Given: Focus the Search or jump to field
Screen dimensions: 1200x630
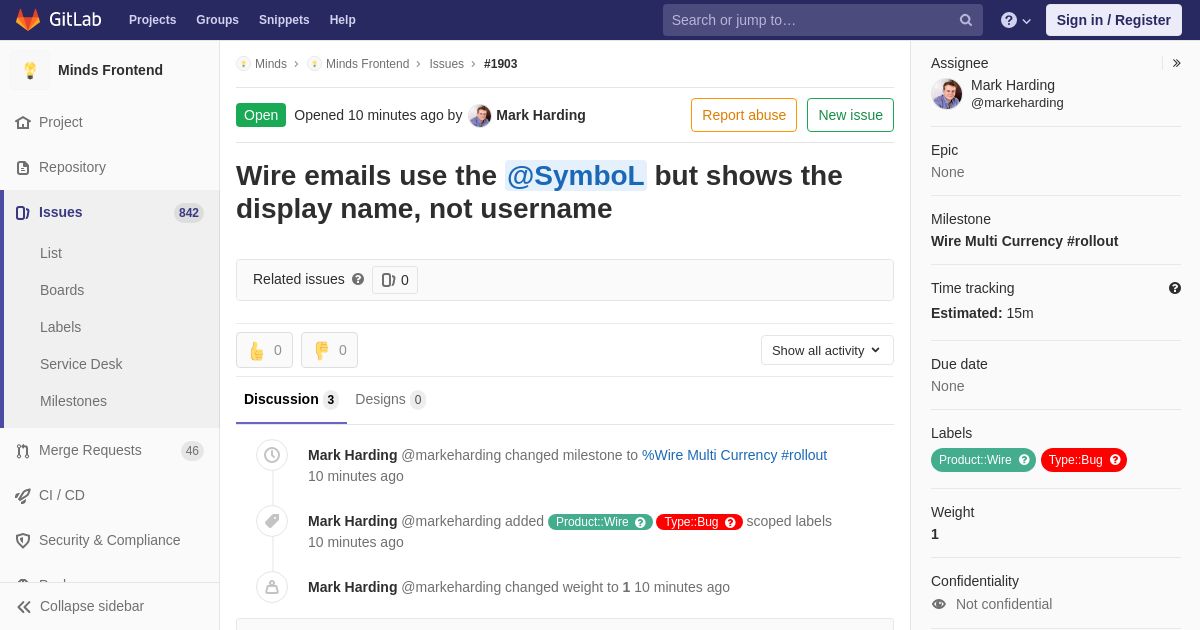Looking at the screenshot, I should click(822, 20).
